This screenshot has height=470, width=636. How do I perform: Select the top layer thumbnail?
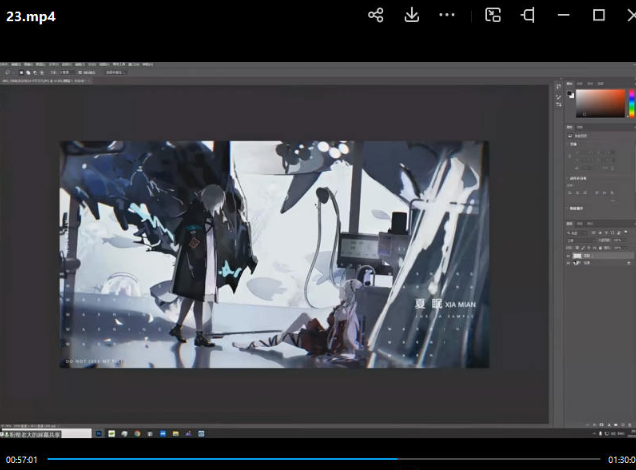(577, 256)
